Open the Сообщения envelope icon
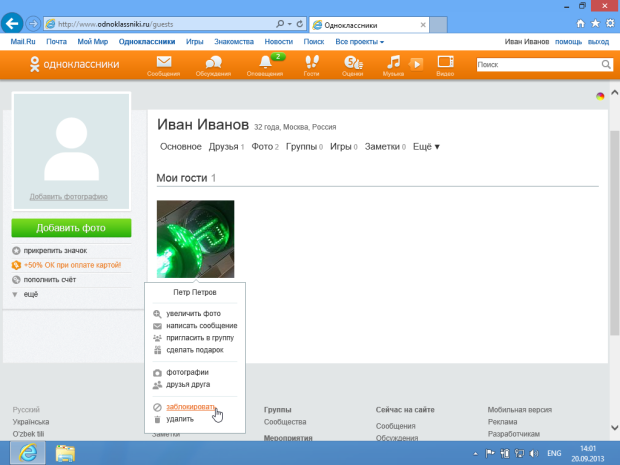The width and height of the screenshot is (620, 465). point(164,62)
